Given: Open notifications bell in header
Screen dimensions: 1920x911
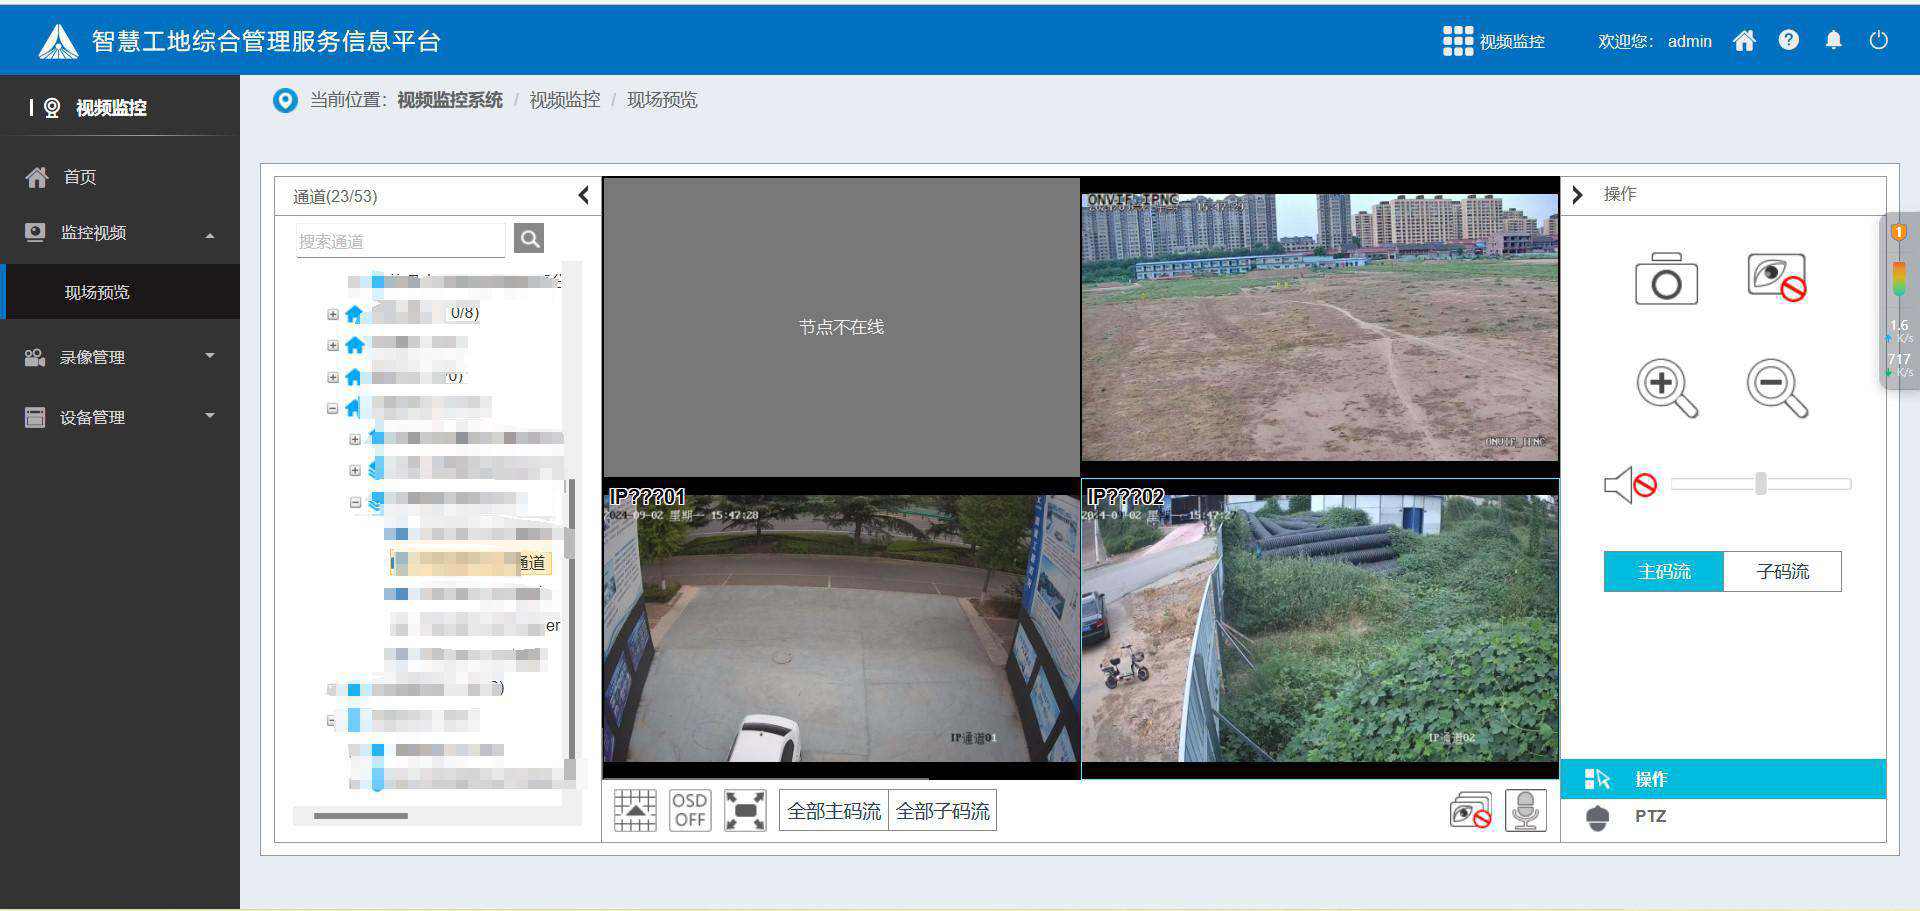Looking at the screenshot, I should pos(1833,41).
